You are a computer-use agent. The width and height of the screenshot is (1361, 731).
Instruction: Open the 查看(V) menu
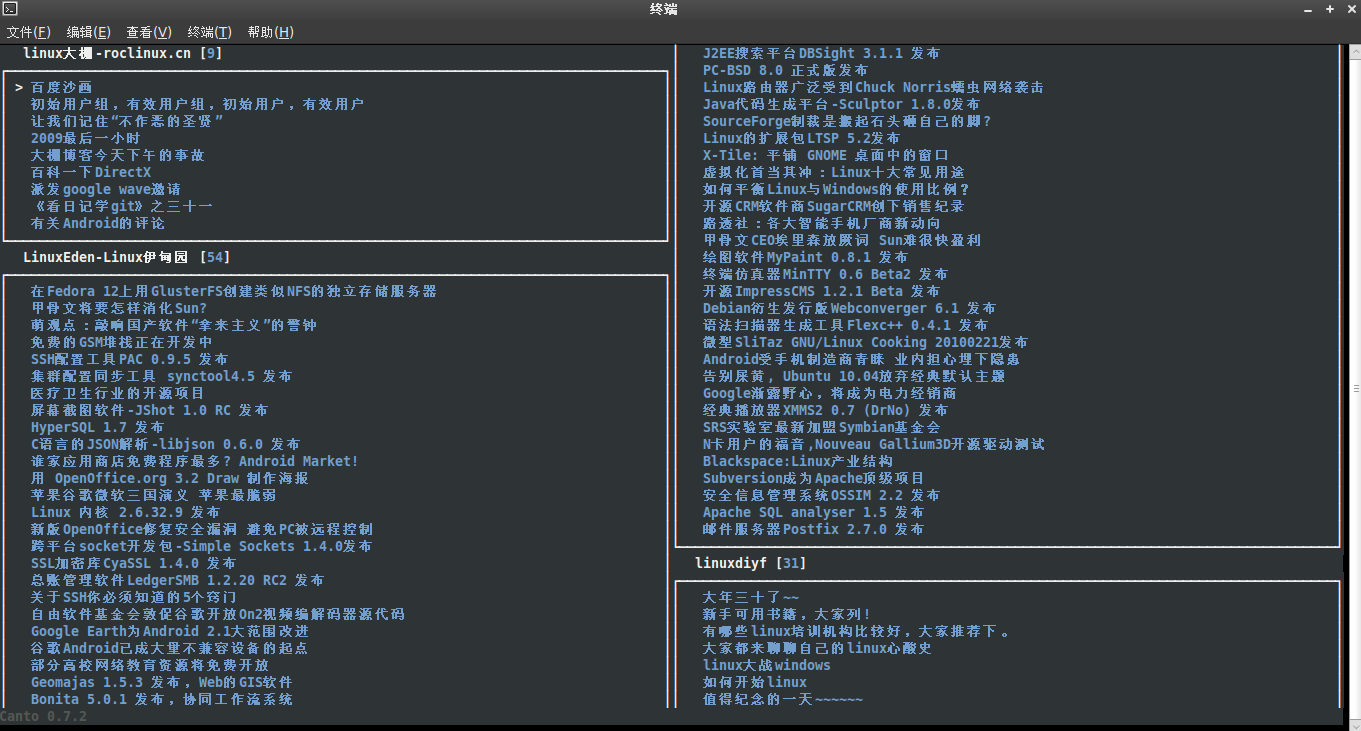(x=149, y=32)
